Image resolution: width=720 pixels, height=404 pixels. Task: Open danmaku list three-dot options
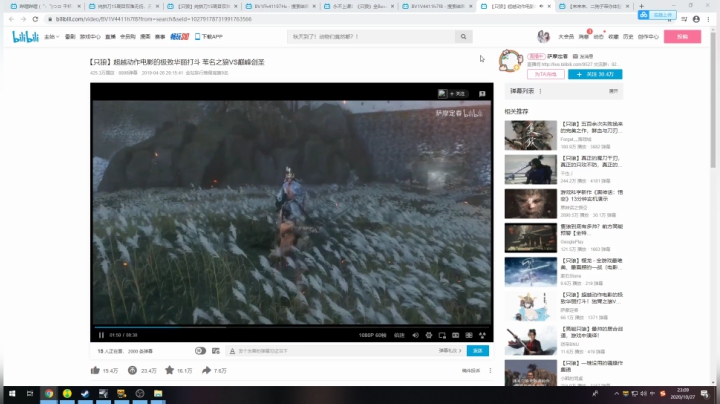click(540, 91)
